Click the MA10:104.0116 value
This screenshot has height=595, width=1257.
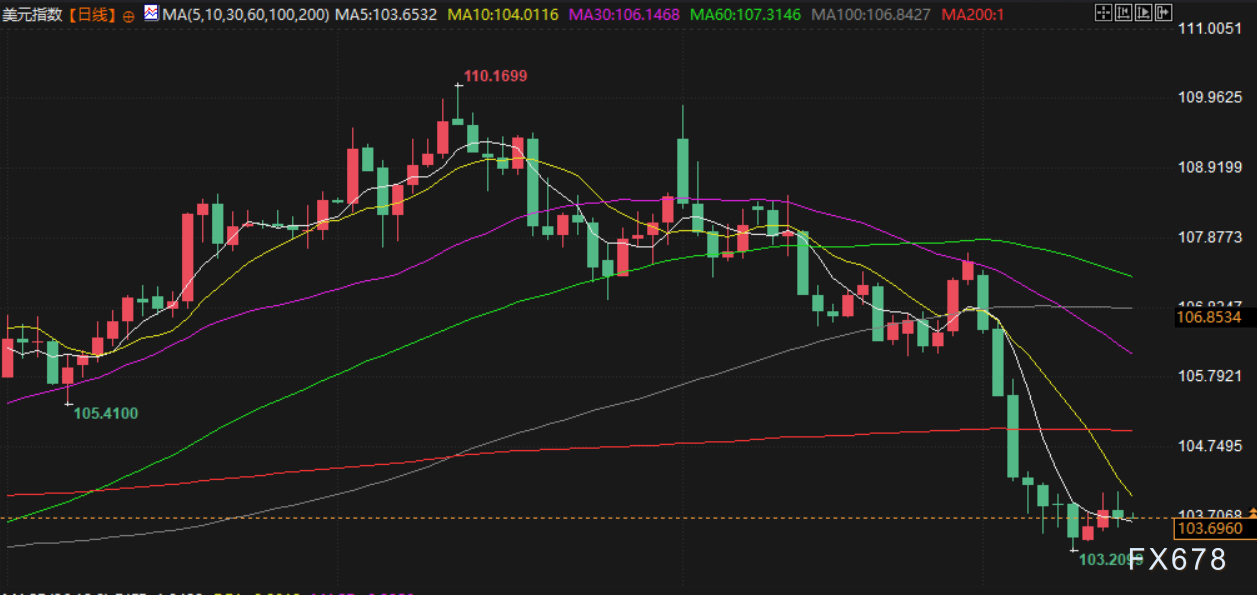(504, 15)
